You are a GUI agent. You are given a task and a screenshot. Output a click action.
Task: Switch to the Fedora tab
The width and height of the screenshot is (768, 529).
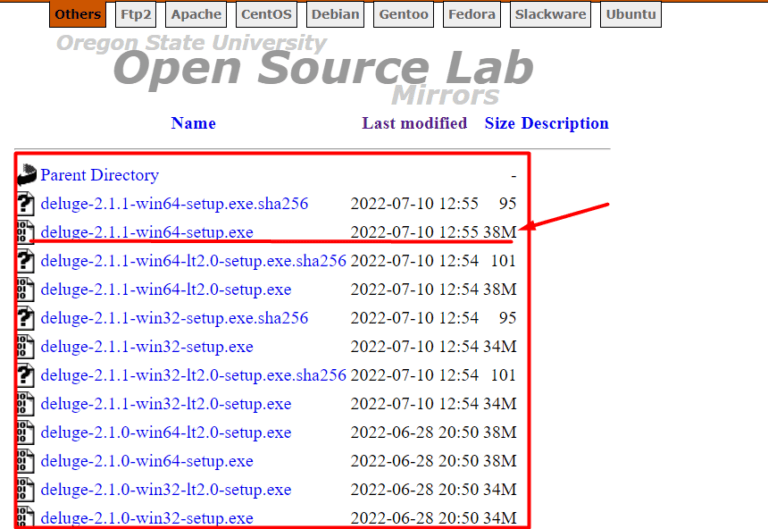pyautogui.click(x=472, y=14)
